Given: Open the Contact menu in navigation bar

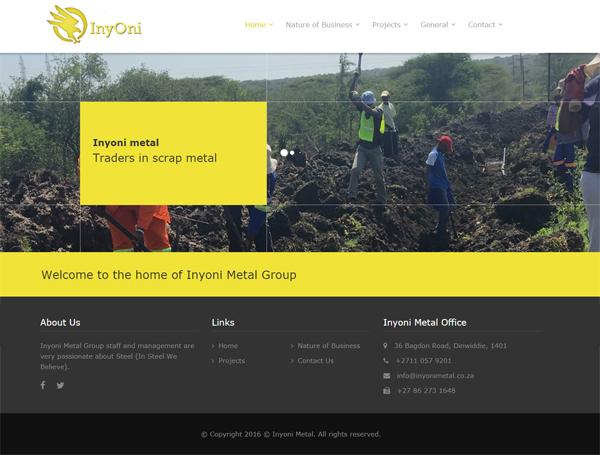Looking at the screenshot, I should (x=485, y=24).
